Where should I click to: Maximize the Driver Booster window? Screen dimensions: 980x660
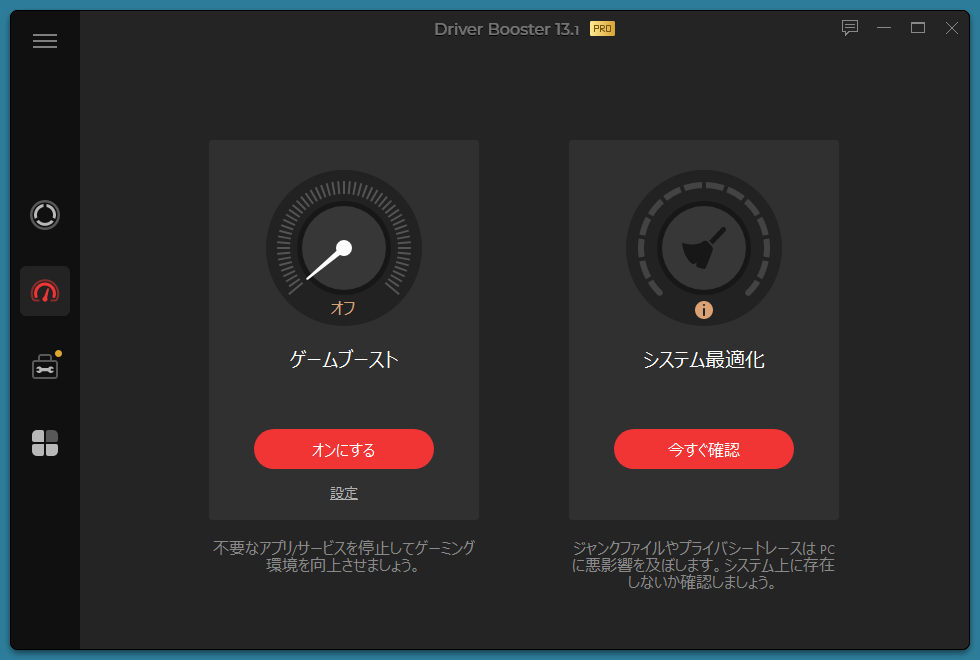click(918, 28)
